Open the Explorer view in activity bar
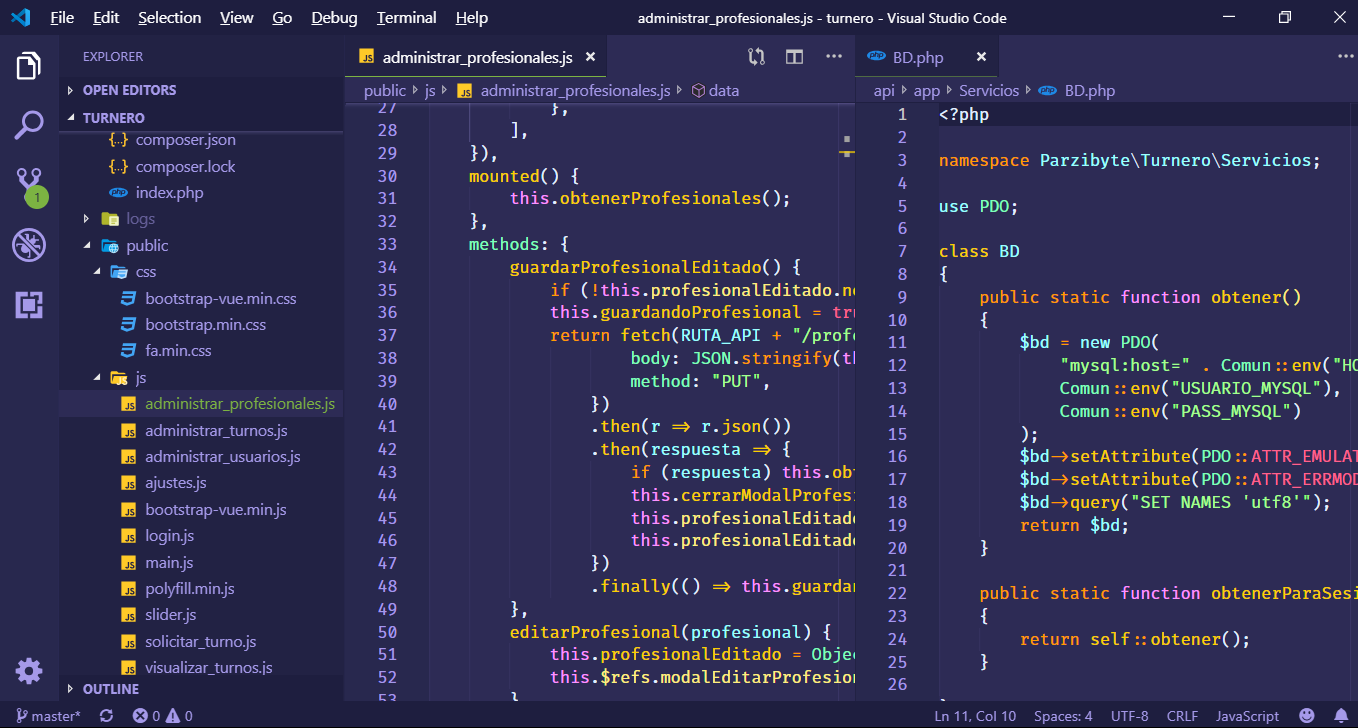1358x728 pixels. coord(29,67)
